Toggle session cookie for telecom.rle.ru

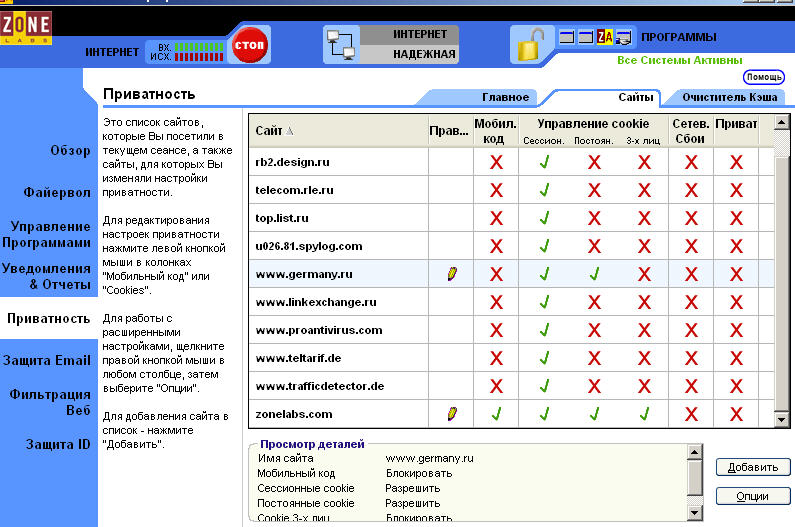(x=545, y=190)
